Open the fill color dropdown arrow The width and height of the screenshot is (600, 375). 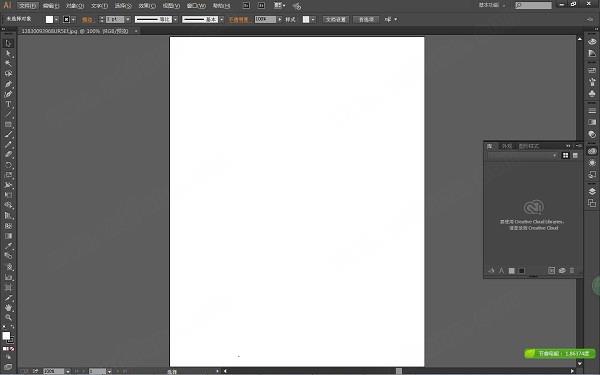[x=57, y=20]
